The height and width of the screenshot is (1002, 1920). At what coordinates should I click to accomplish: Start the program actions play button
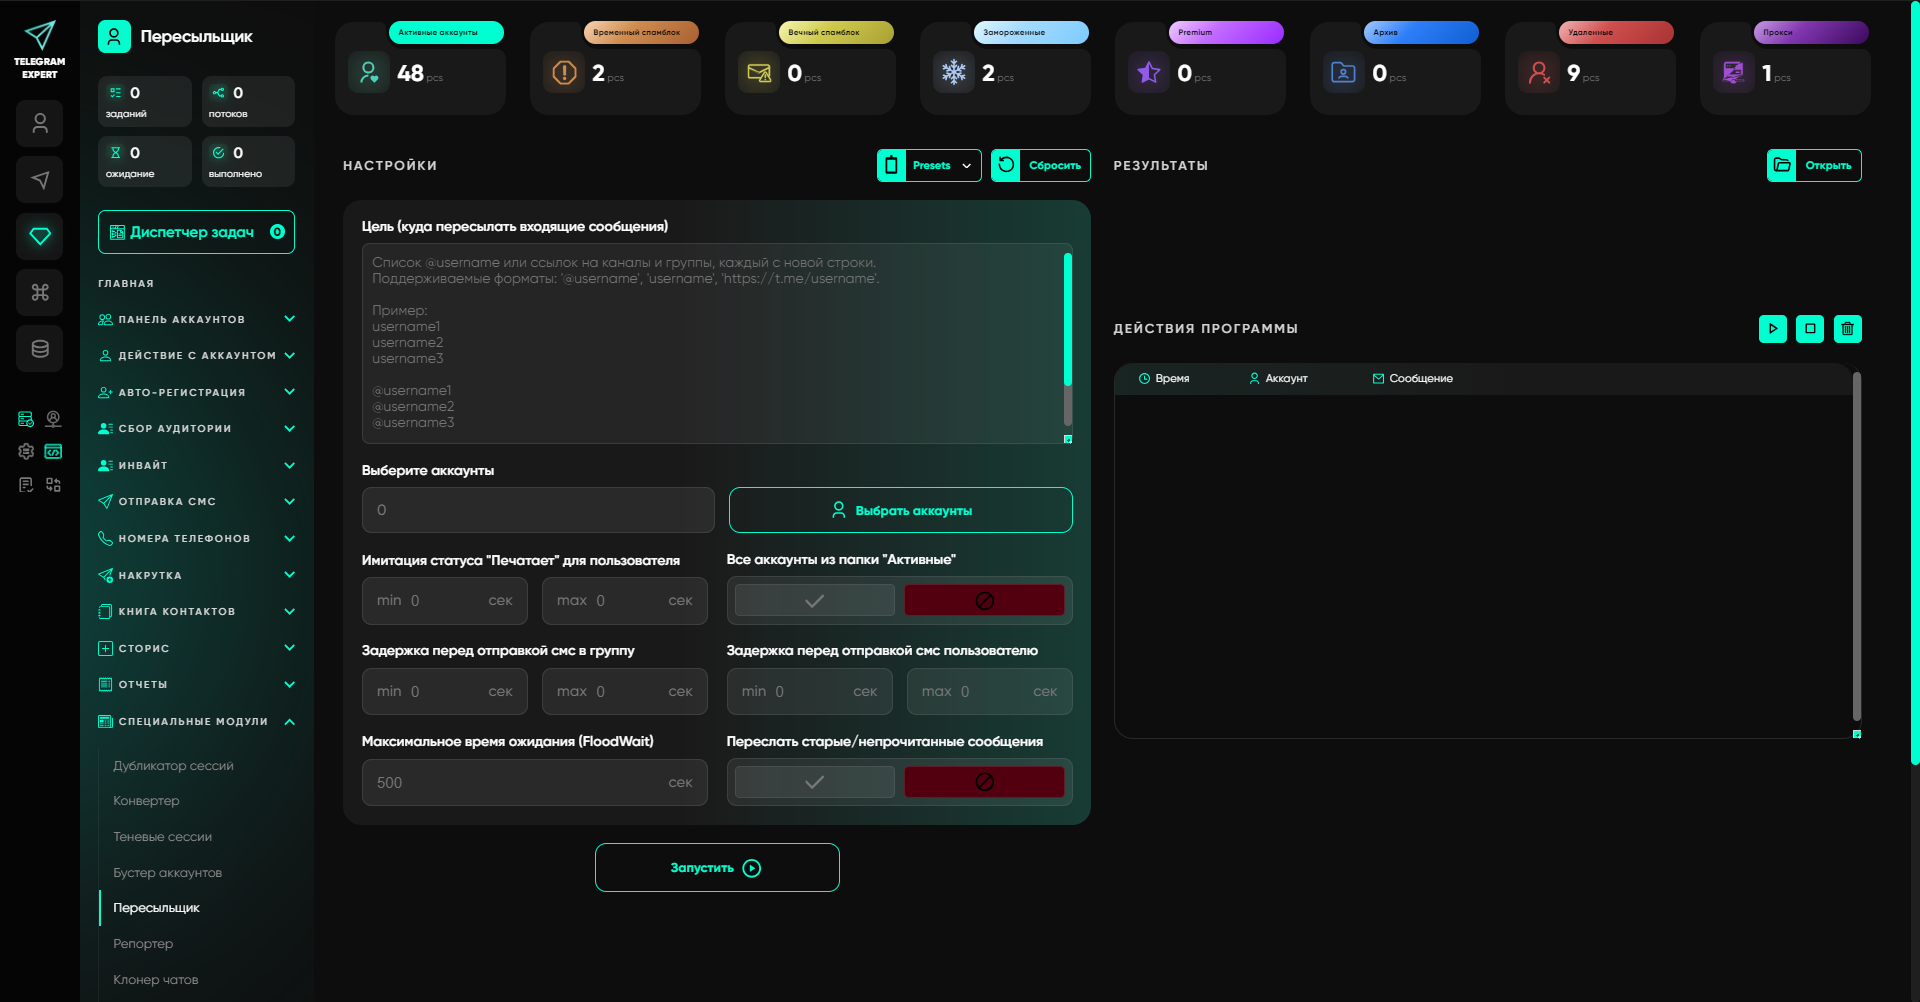click(1772, 329)
